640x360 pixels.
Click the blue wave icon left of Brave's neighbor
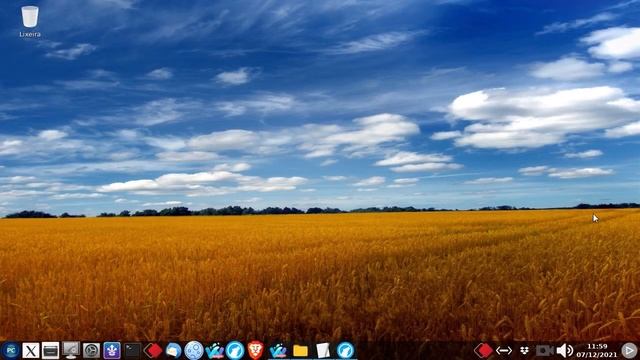pos(215,350)
